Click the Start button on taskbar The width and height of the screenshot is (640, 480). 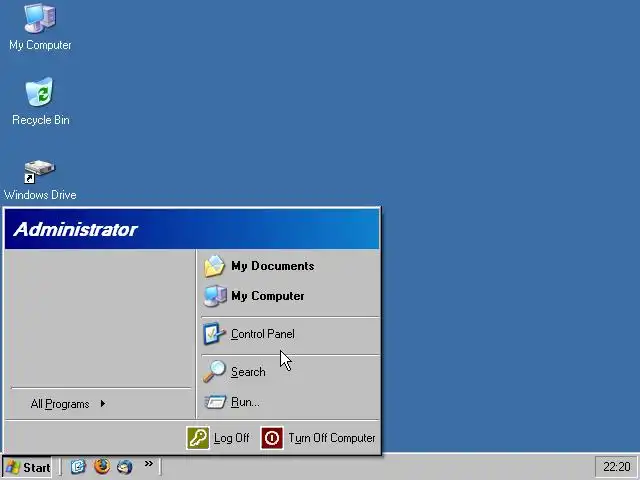tap(27, 467)
